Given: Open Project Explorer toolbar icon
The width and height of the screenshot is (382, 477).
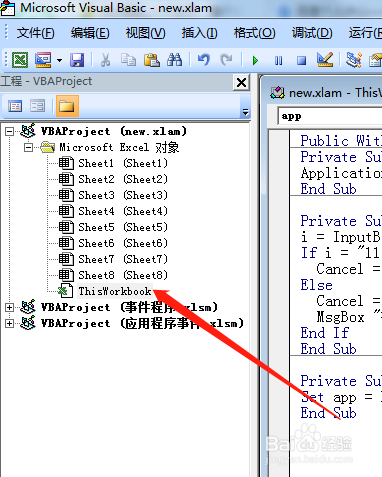Looking at the screenshot, I should [x=354, y=60].
